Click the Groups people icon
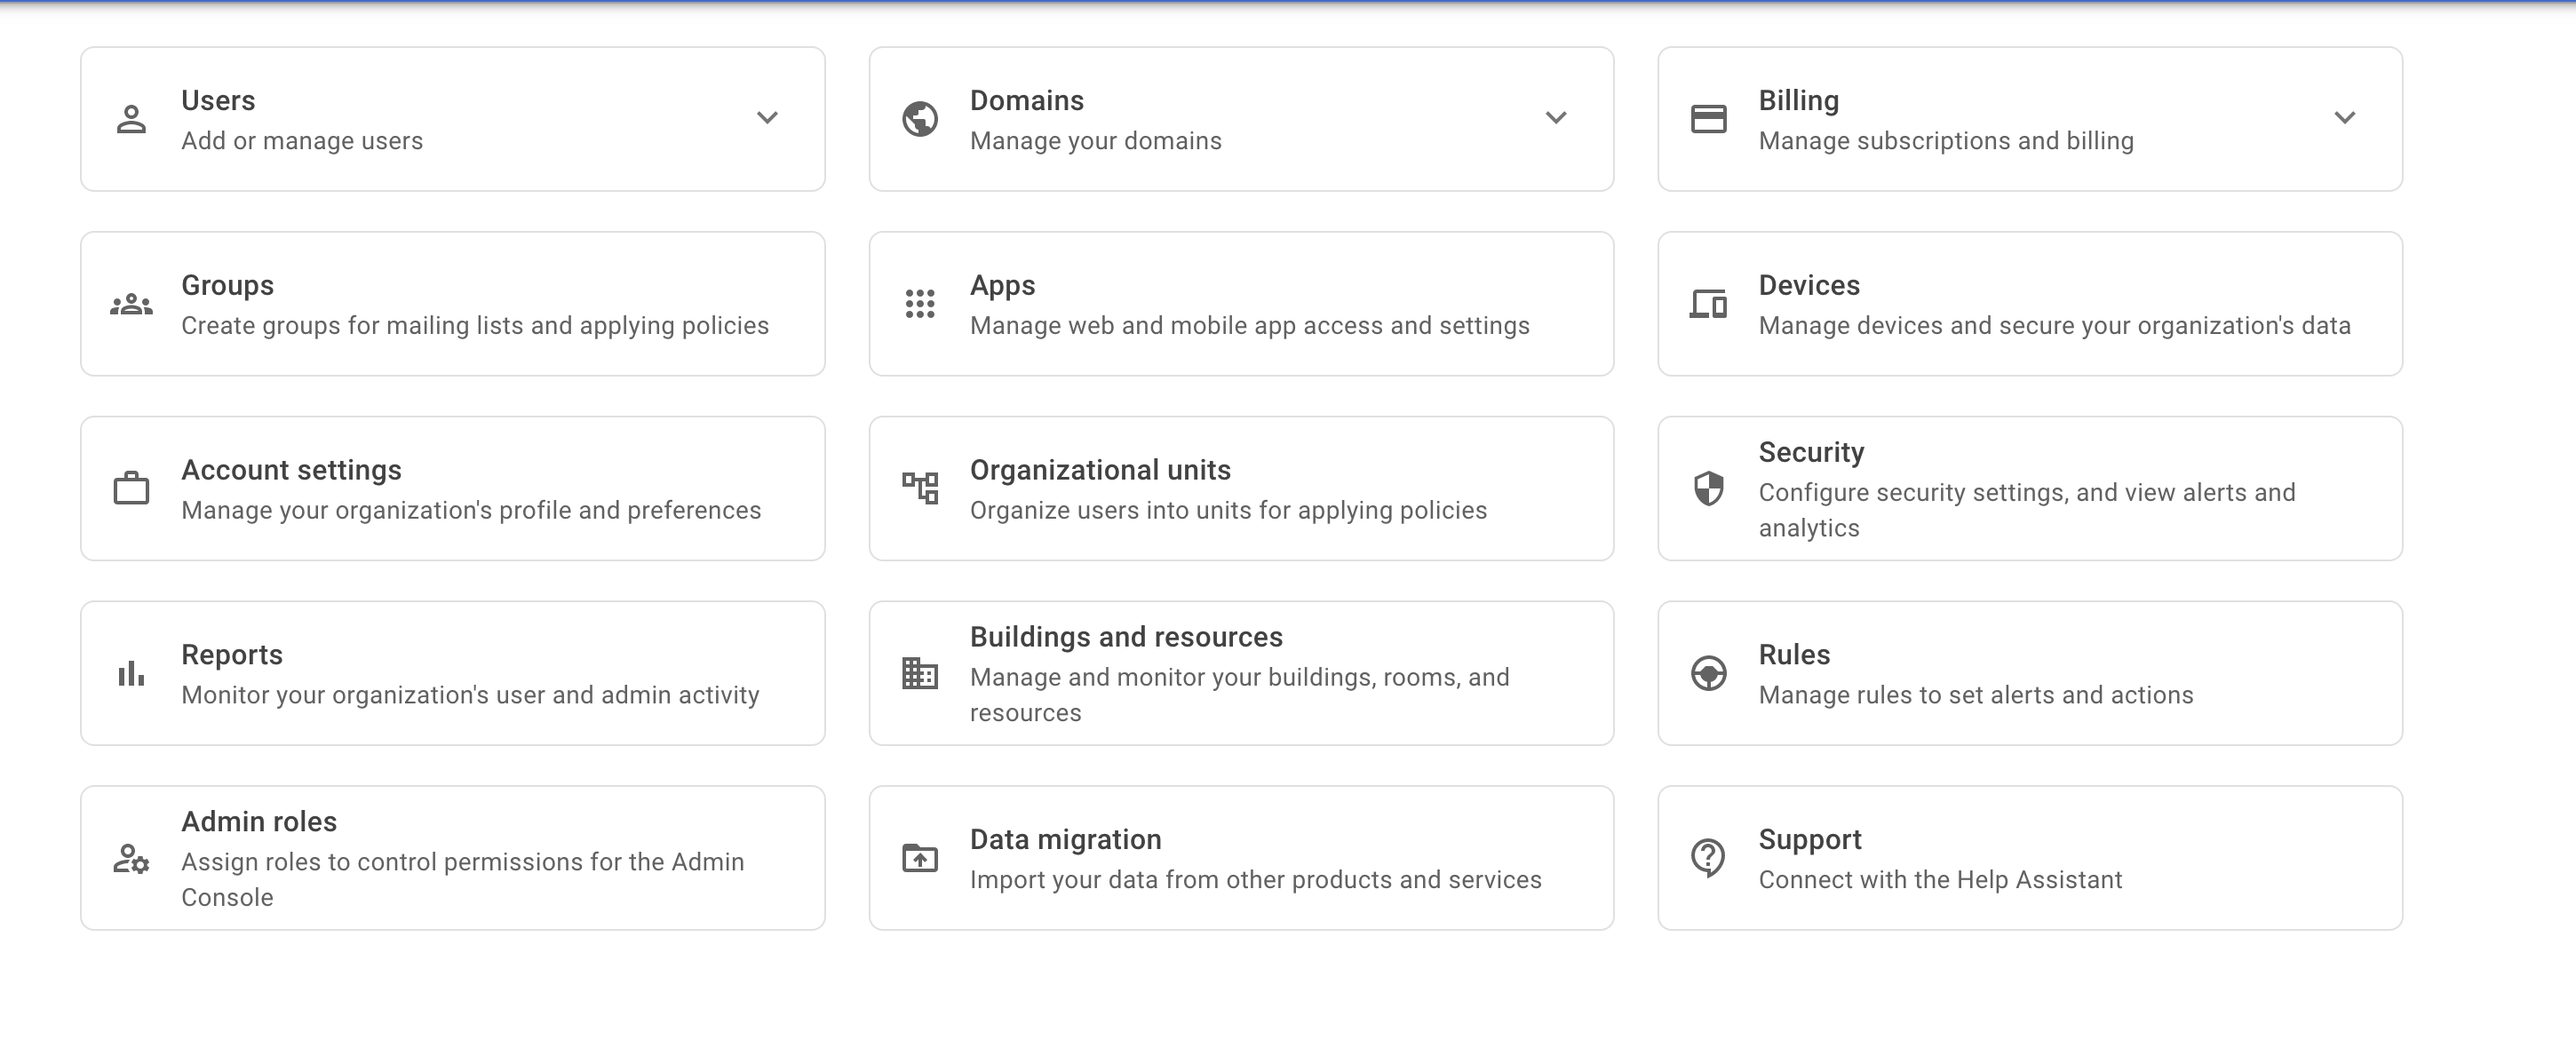 [x=131, y=304]
